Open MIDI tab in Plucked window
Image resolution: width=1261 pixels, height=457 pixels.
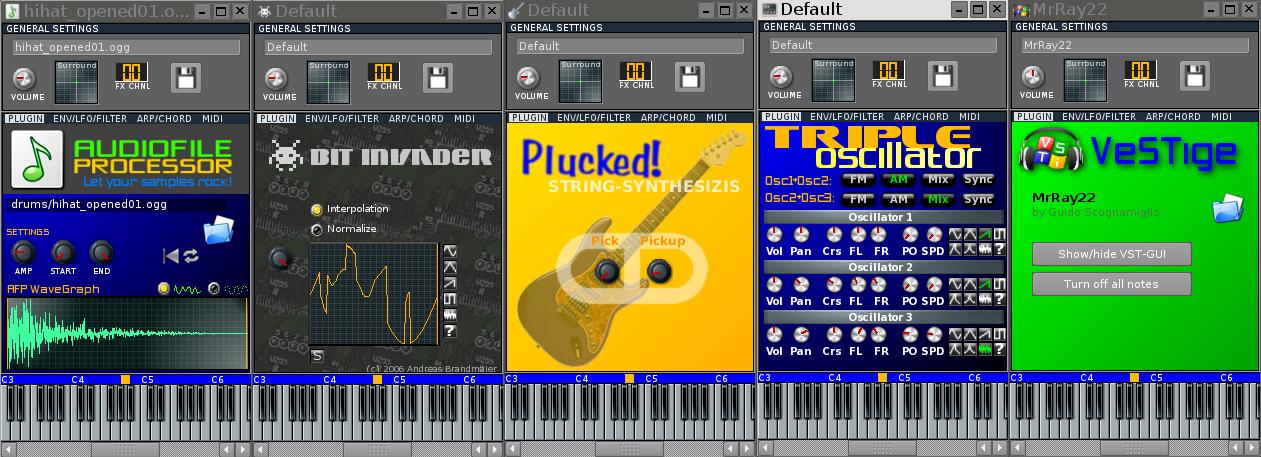tap(716, 118)
